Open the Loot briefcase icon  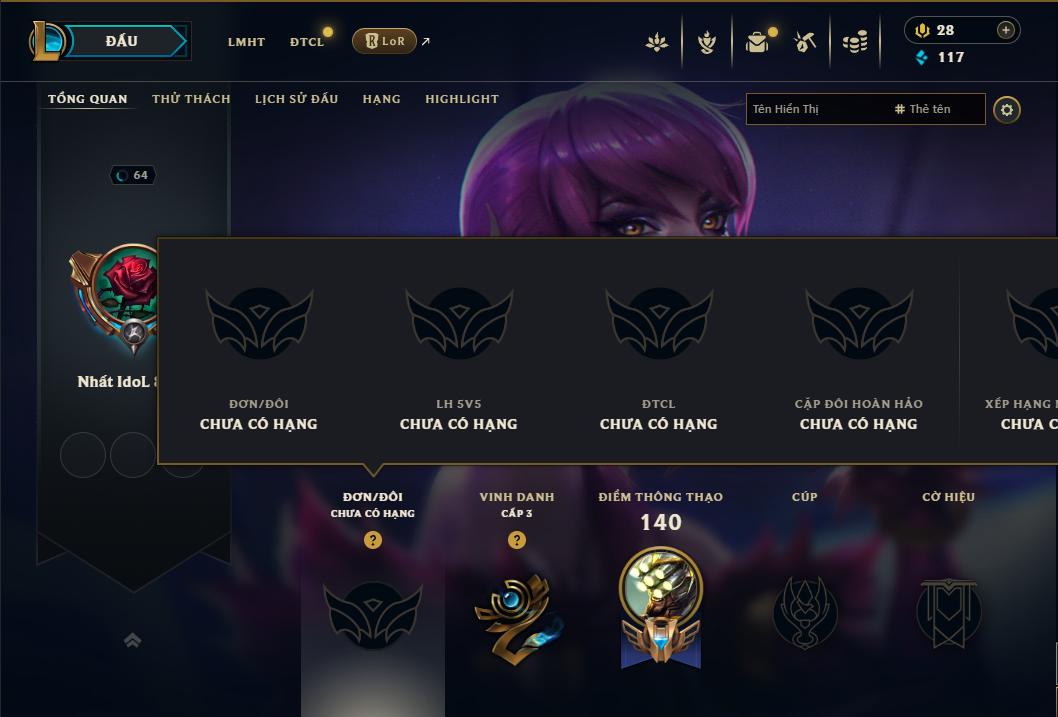757,42
